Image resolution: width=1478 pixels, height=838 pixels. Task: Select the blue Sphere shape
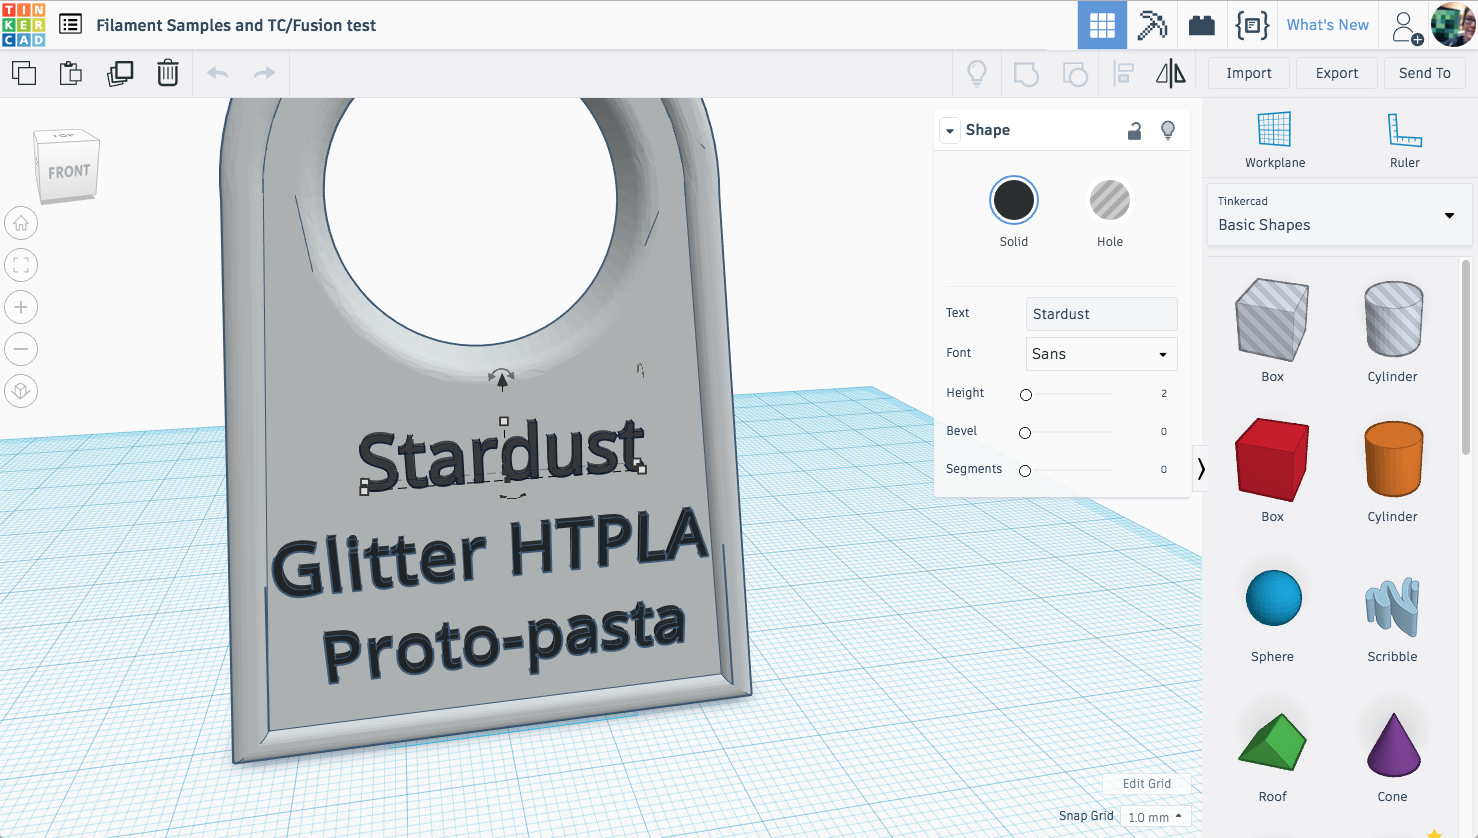click(x=1273, y=598)
